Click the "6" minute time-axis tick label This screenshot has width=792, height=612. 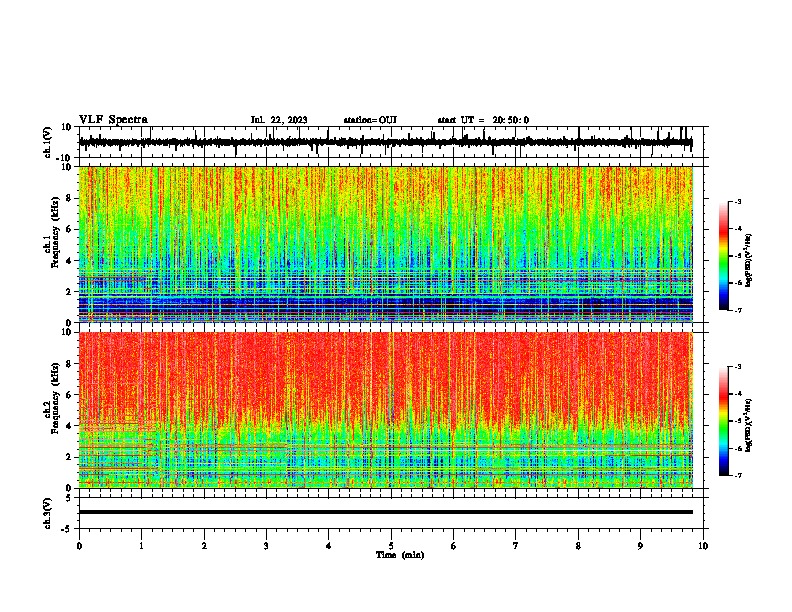tap(454, 546)
